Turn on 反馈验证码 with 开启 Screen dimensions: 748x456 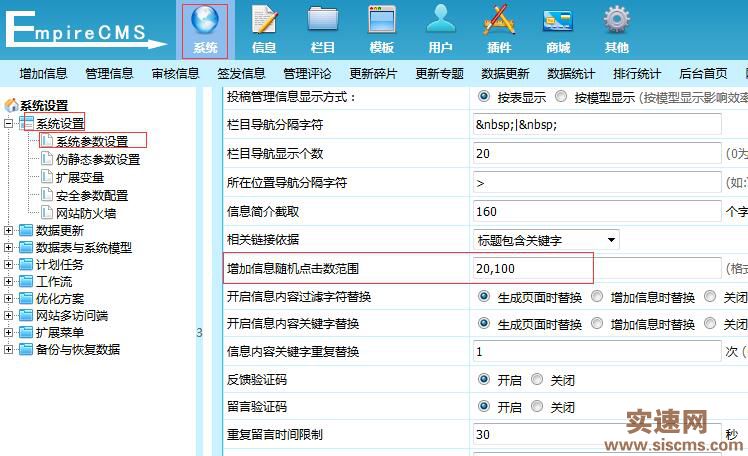(x=484, y=379)
